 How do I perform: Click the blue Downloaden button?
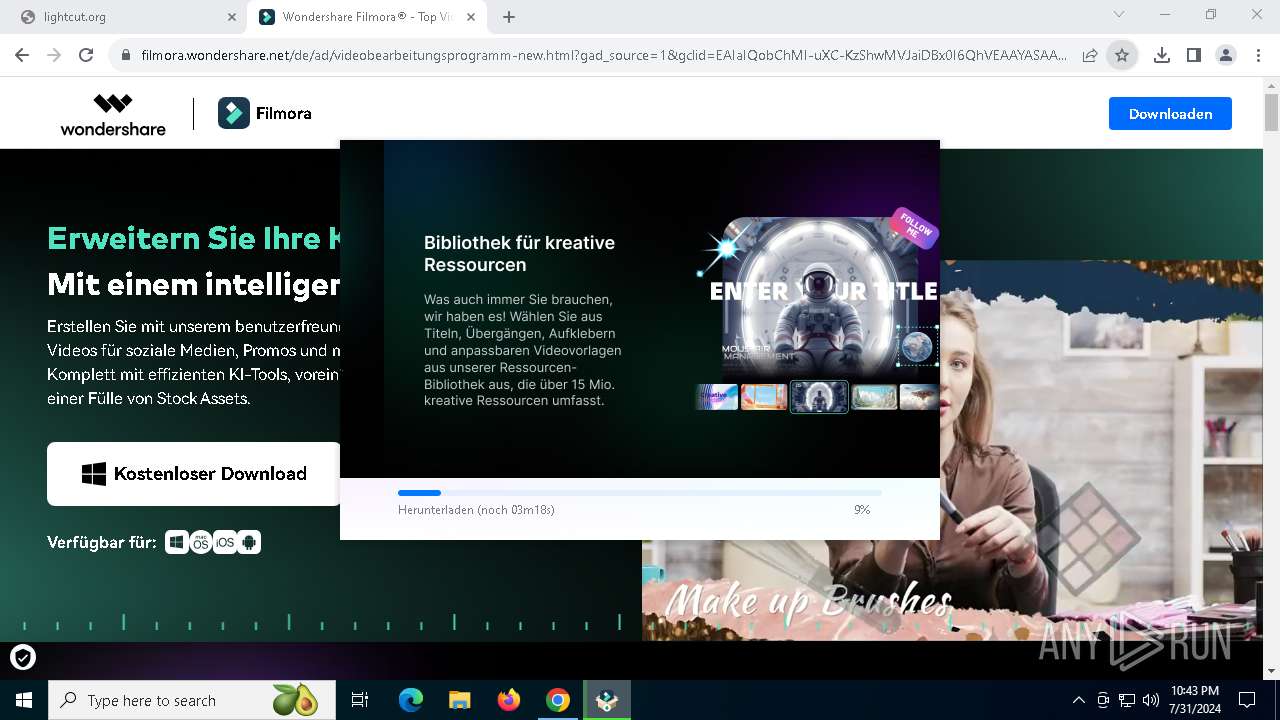1170,114
